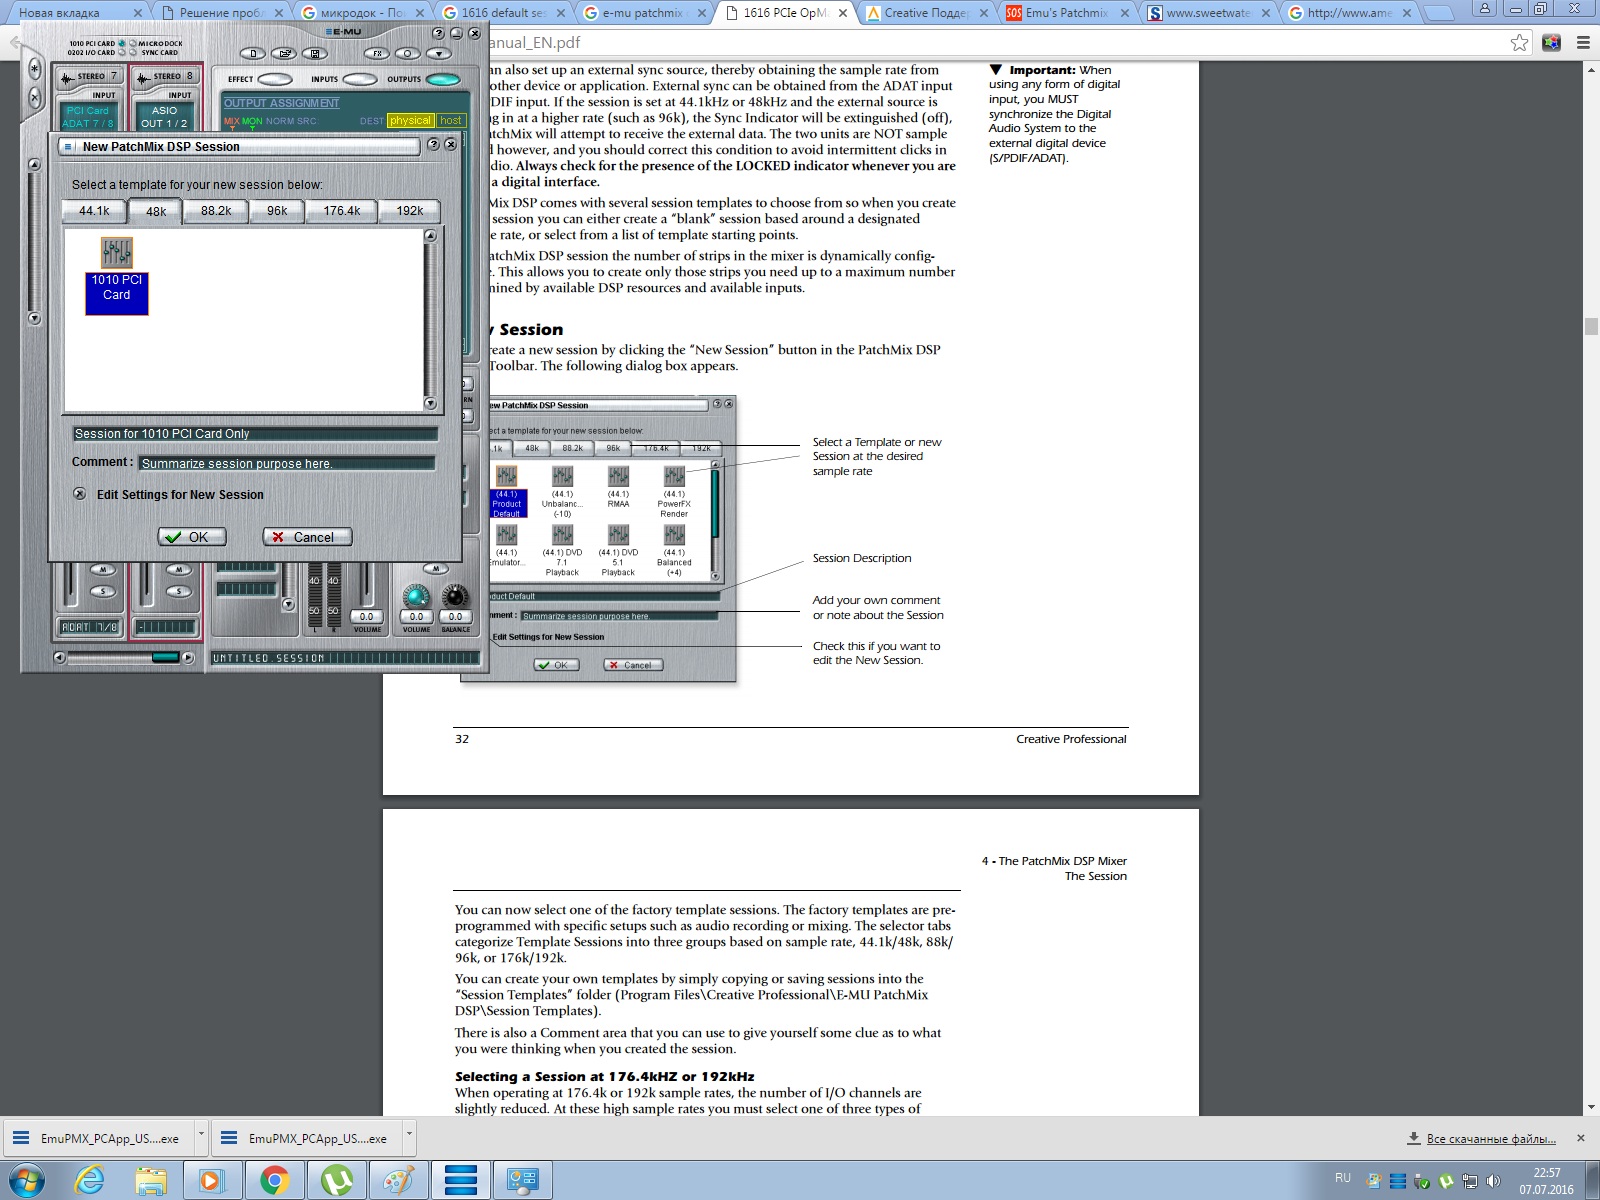This screenshot has height=1200, width=1600.
Task: Click the waveform icon on Stereo 8 strip
Action: 143,77
